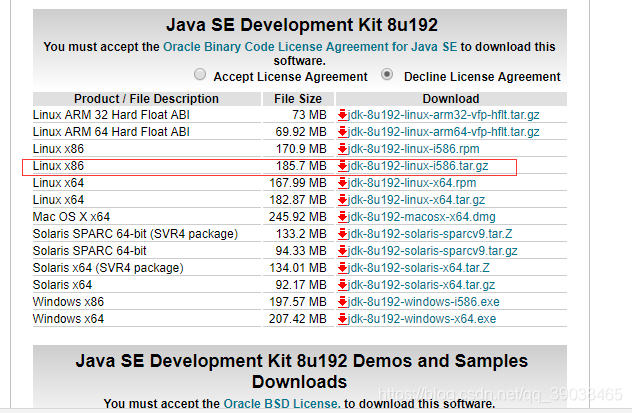Download jdk-8u192-linux-x64.rpm file
This screenshot has height=413, width=632.
click(412, 183)
